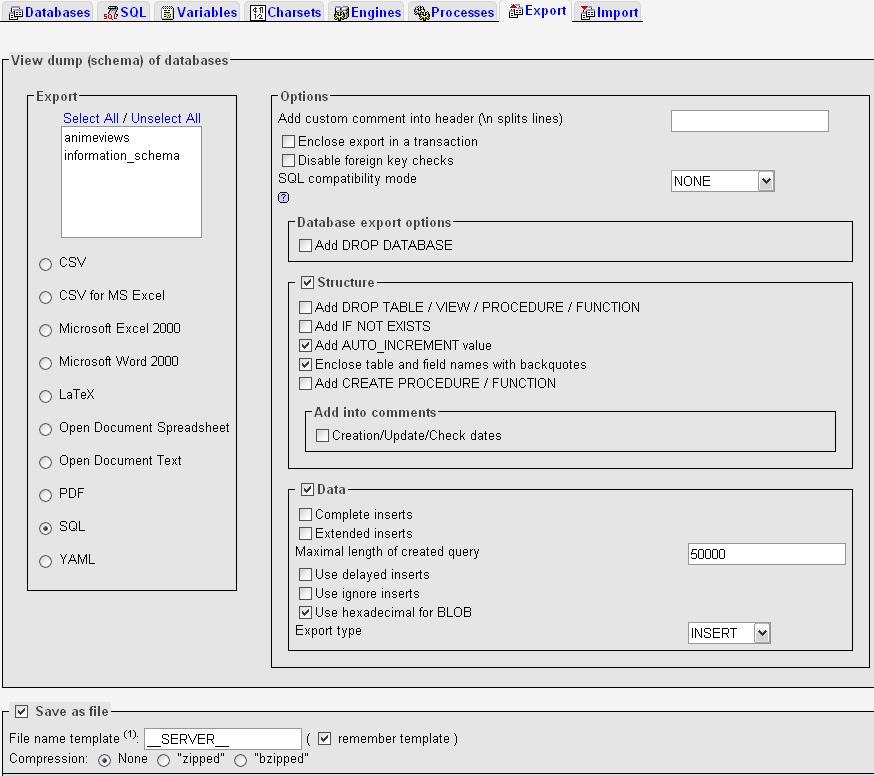Uncheck the Structure section checkbox

click(x=307, y=282)
